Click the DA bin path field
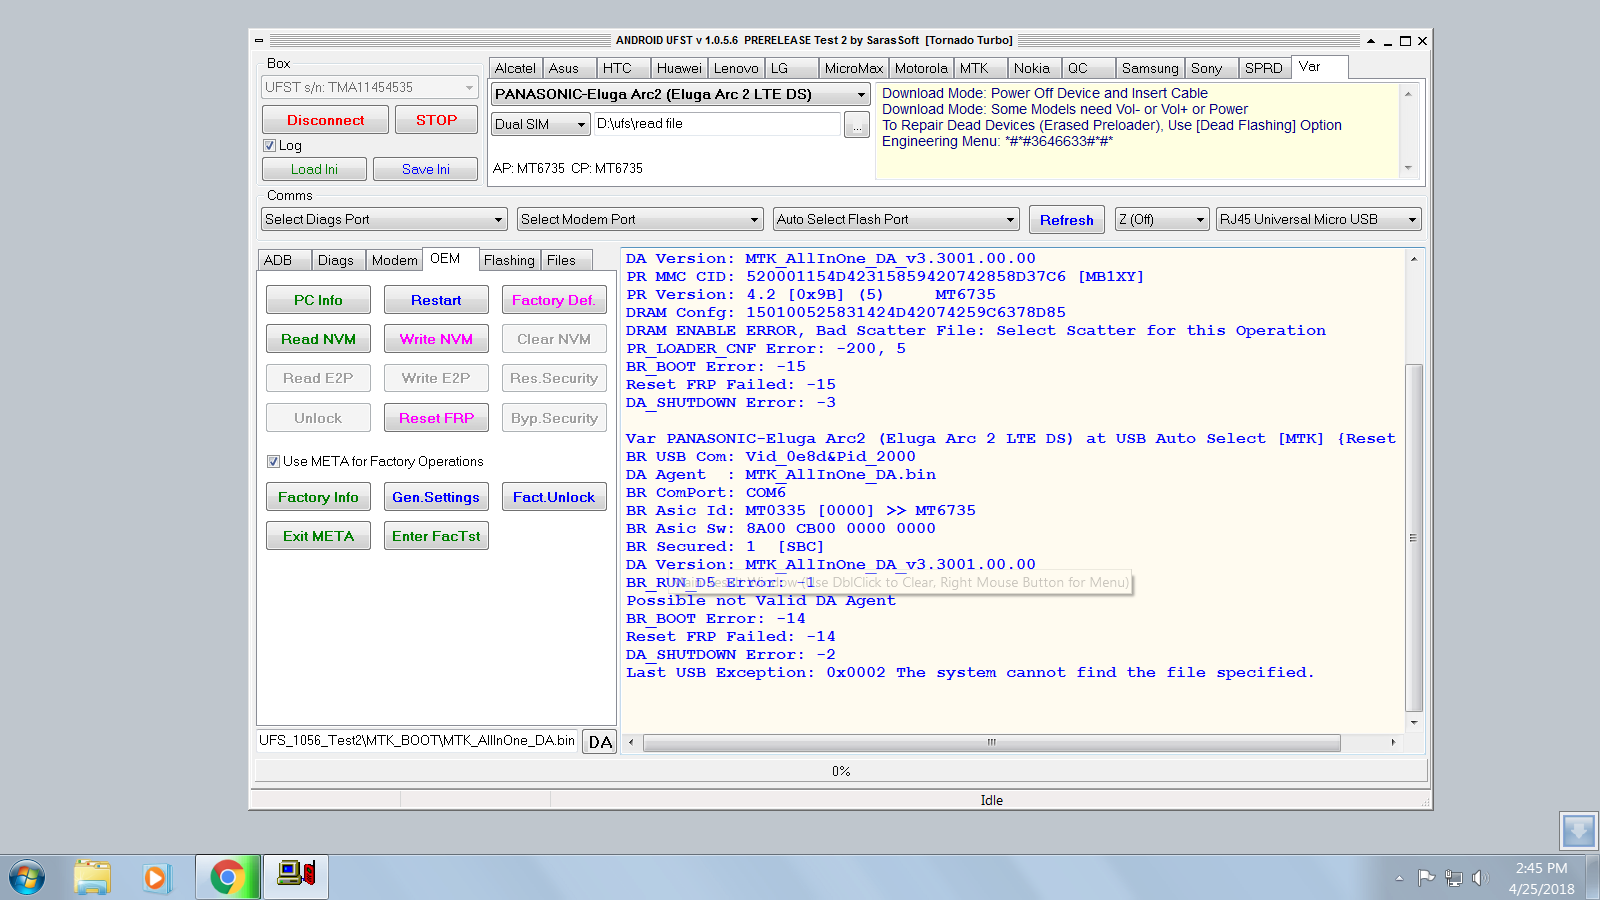The image size is (1600, 900). tap(417, 741)
